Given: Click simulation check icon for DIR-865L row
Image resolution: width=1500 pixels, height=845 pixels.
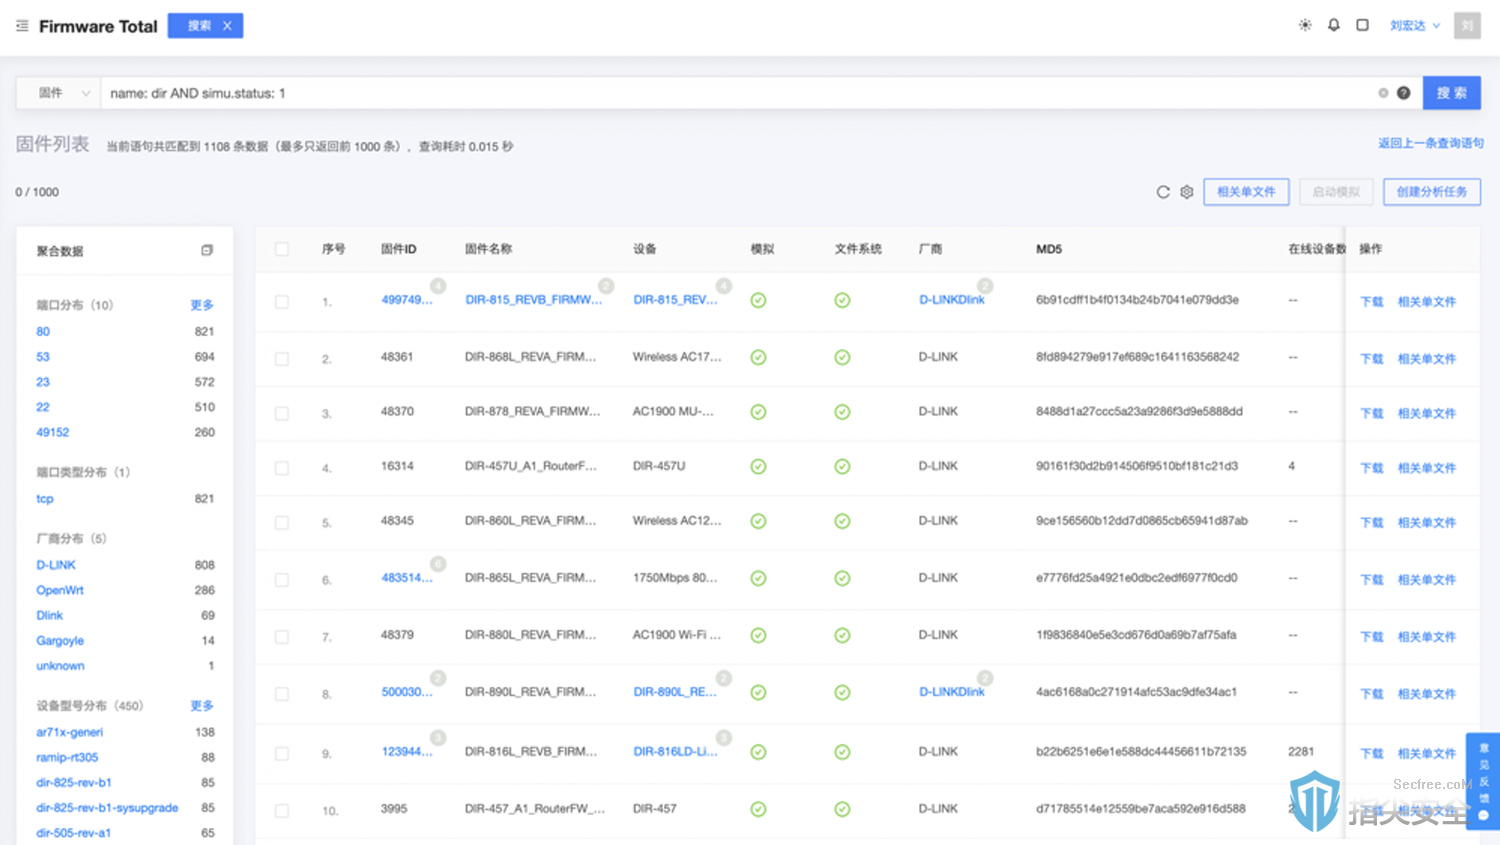Looking at the screenshot, I should pyautogui.click(x=759, y=578).
